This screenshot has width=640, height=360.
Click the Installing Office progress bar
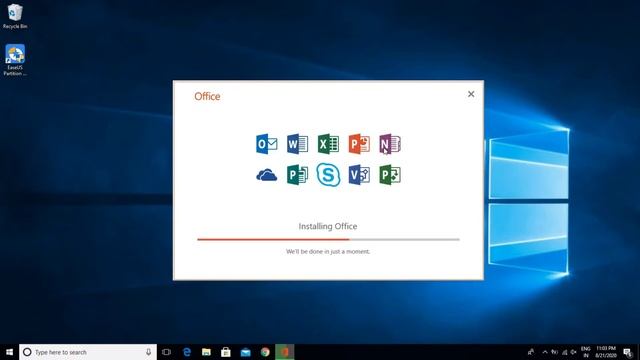click(328, 240)
